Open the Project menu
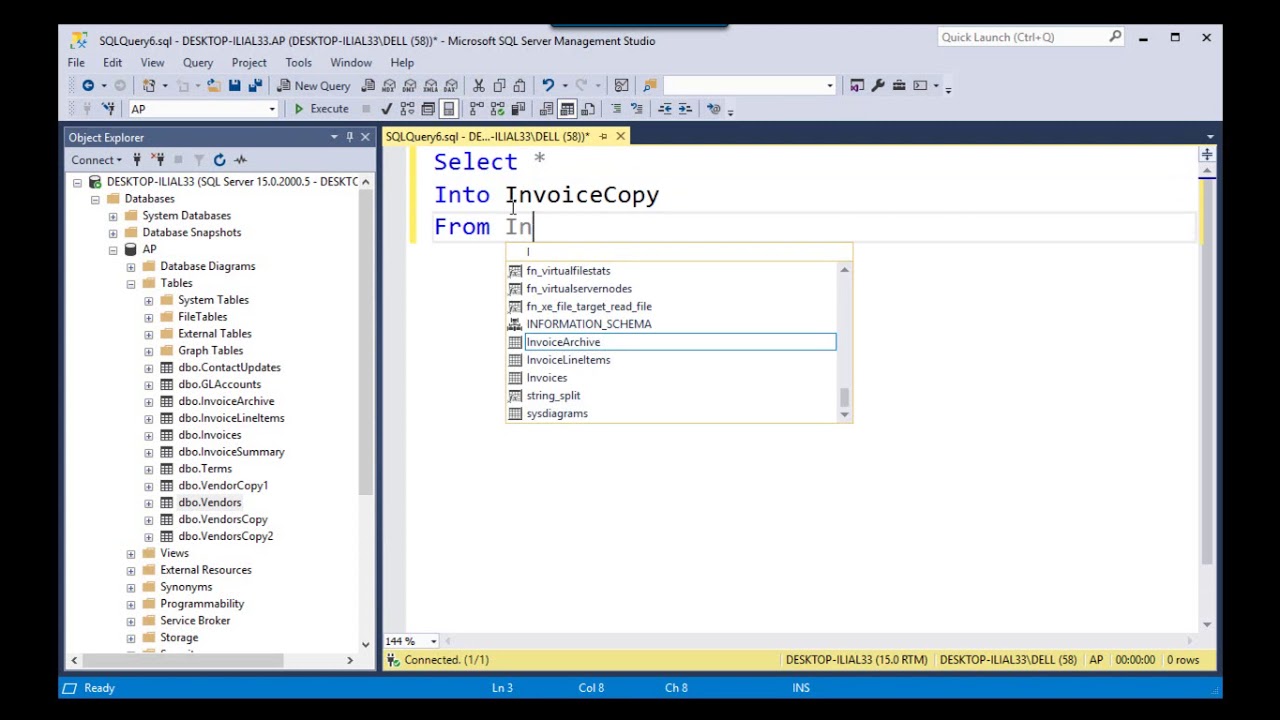1280x720 pixels. tap(249, 62)
